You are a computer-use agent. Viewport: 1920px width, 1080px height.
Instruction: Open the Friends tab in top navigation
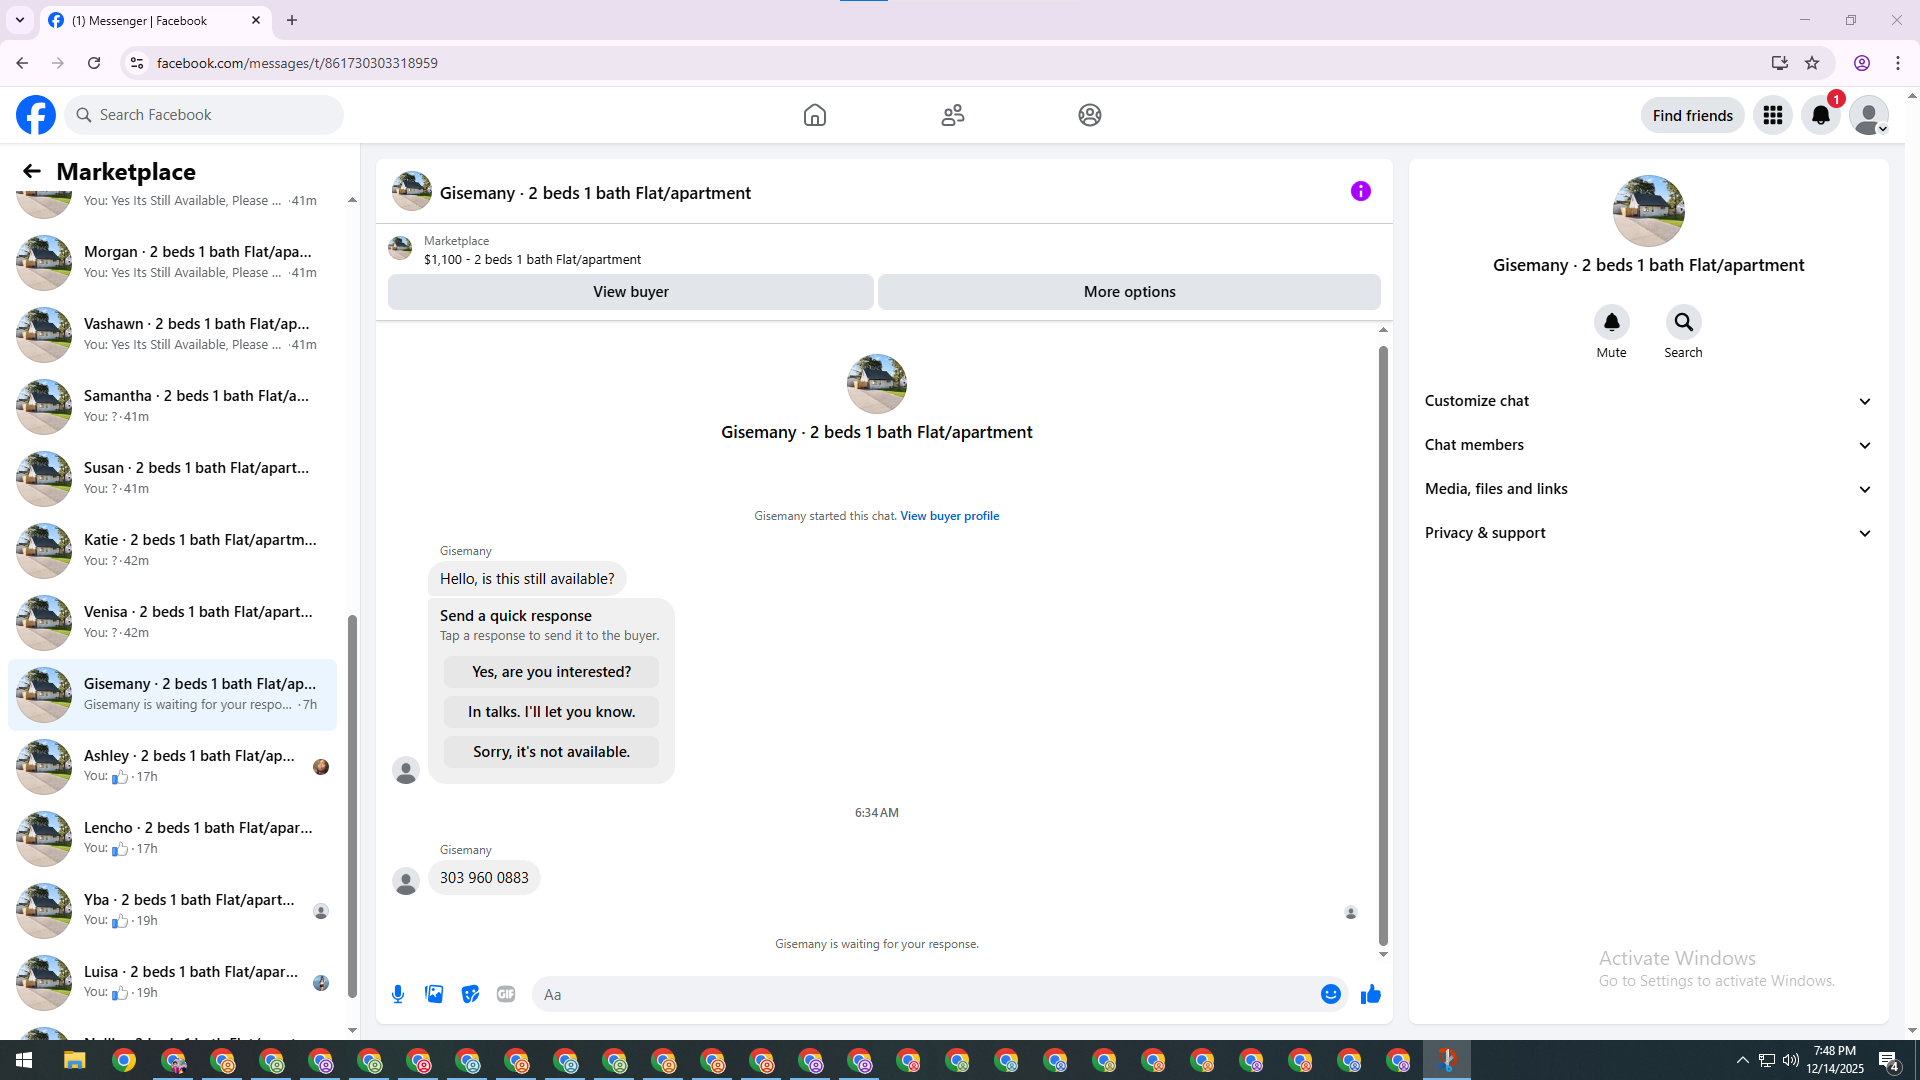click(952, 115)
